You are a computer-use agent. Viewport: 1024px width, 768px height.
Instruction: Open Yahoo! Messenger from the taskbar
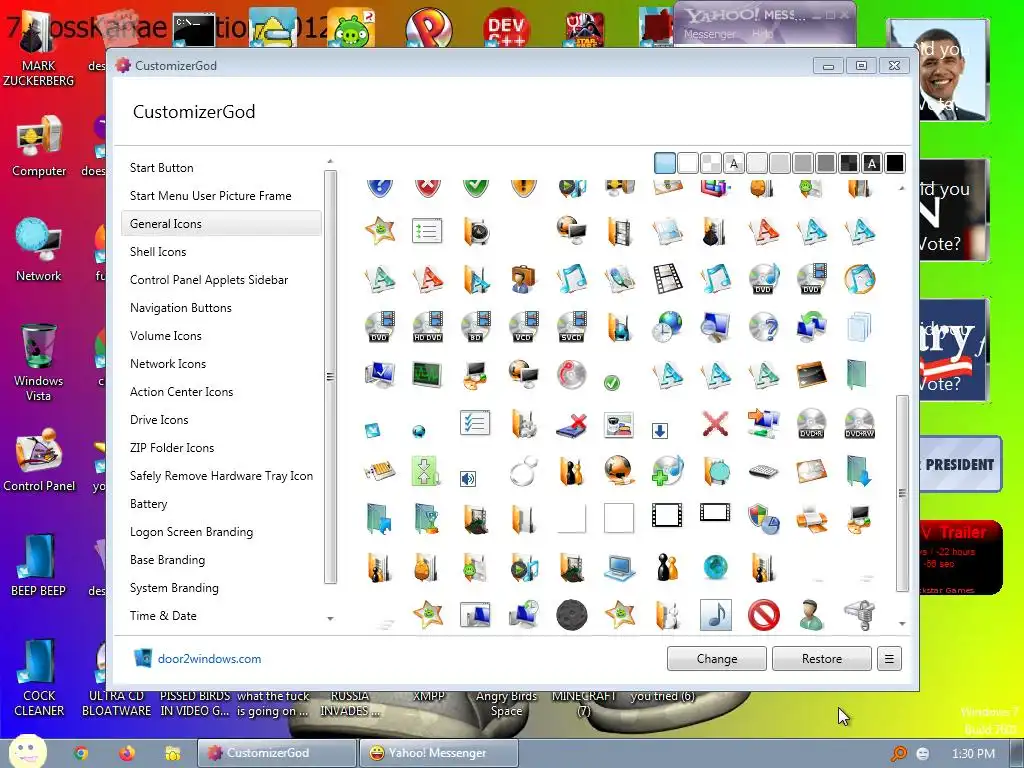pos(438,753)
